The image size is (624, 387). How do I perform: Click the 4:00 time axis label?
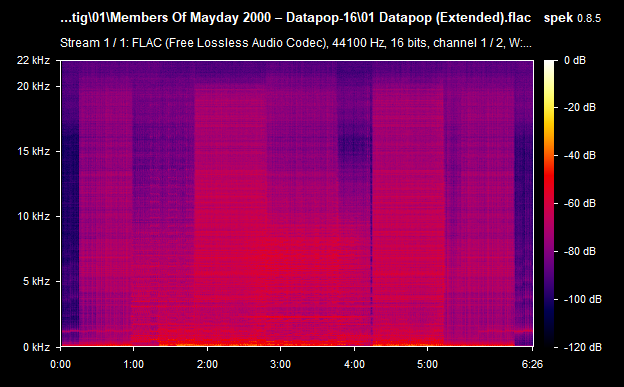click(354, 364)
